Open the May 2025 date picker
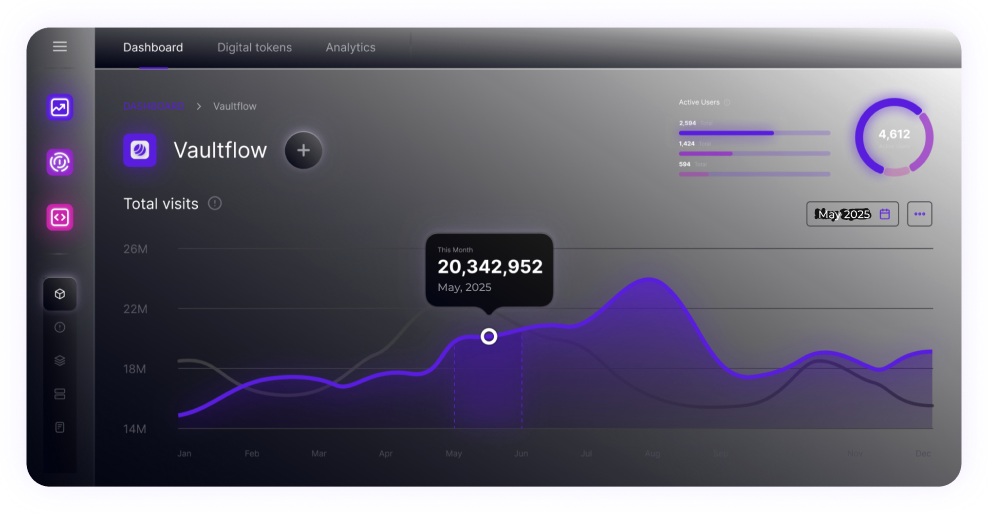The width and height of the screenshot is (988, 514). (852, 214)
